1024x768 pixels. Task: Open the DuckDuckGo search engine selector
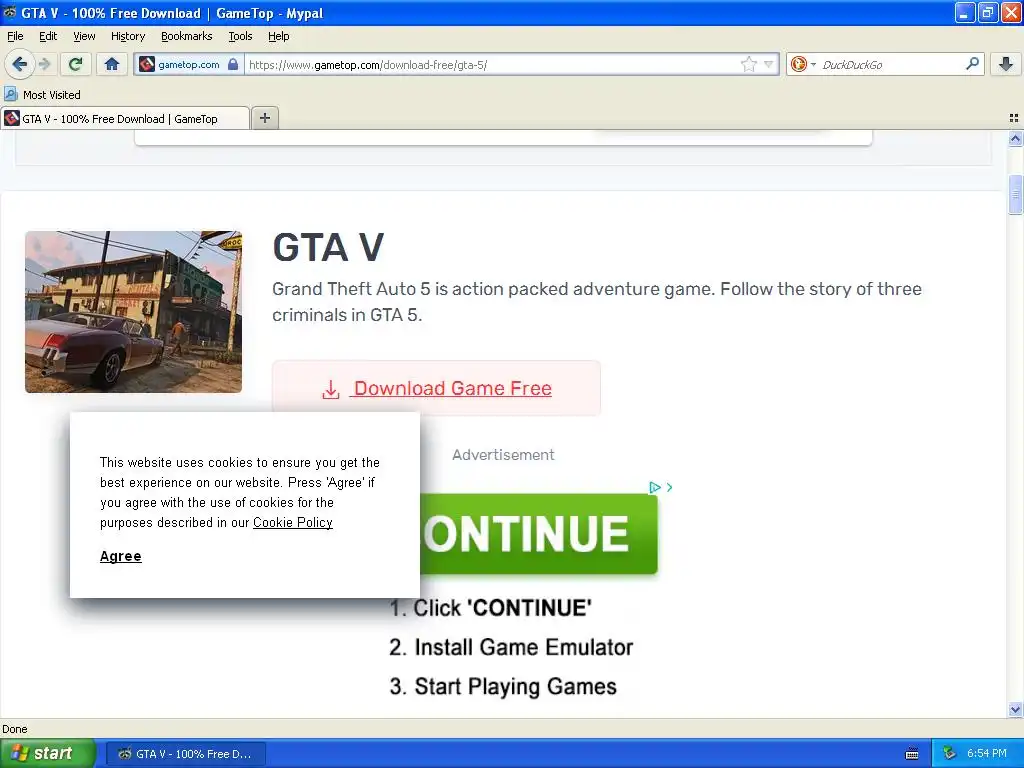803,64
